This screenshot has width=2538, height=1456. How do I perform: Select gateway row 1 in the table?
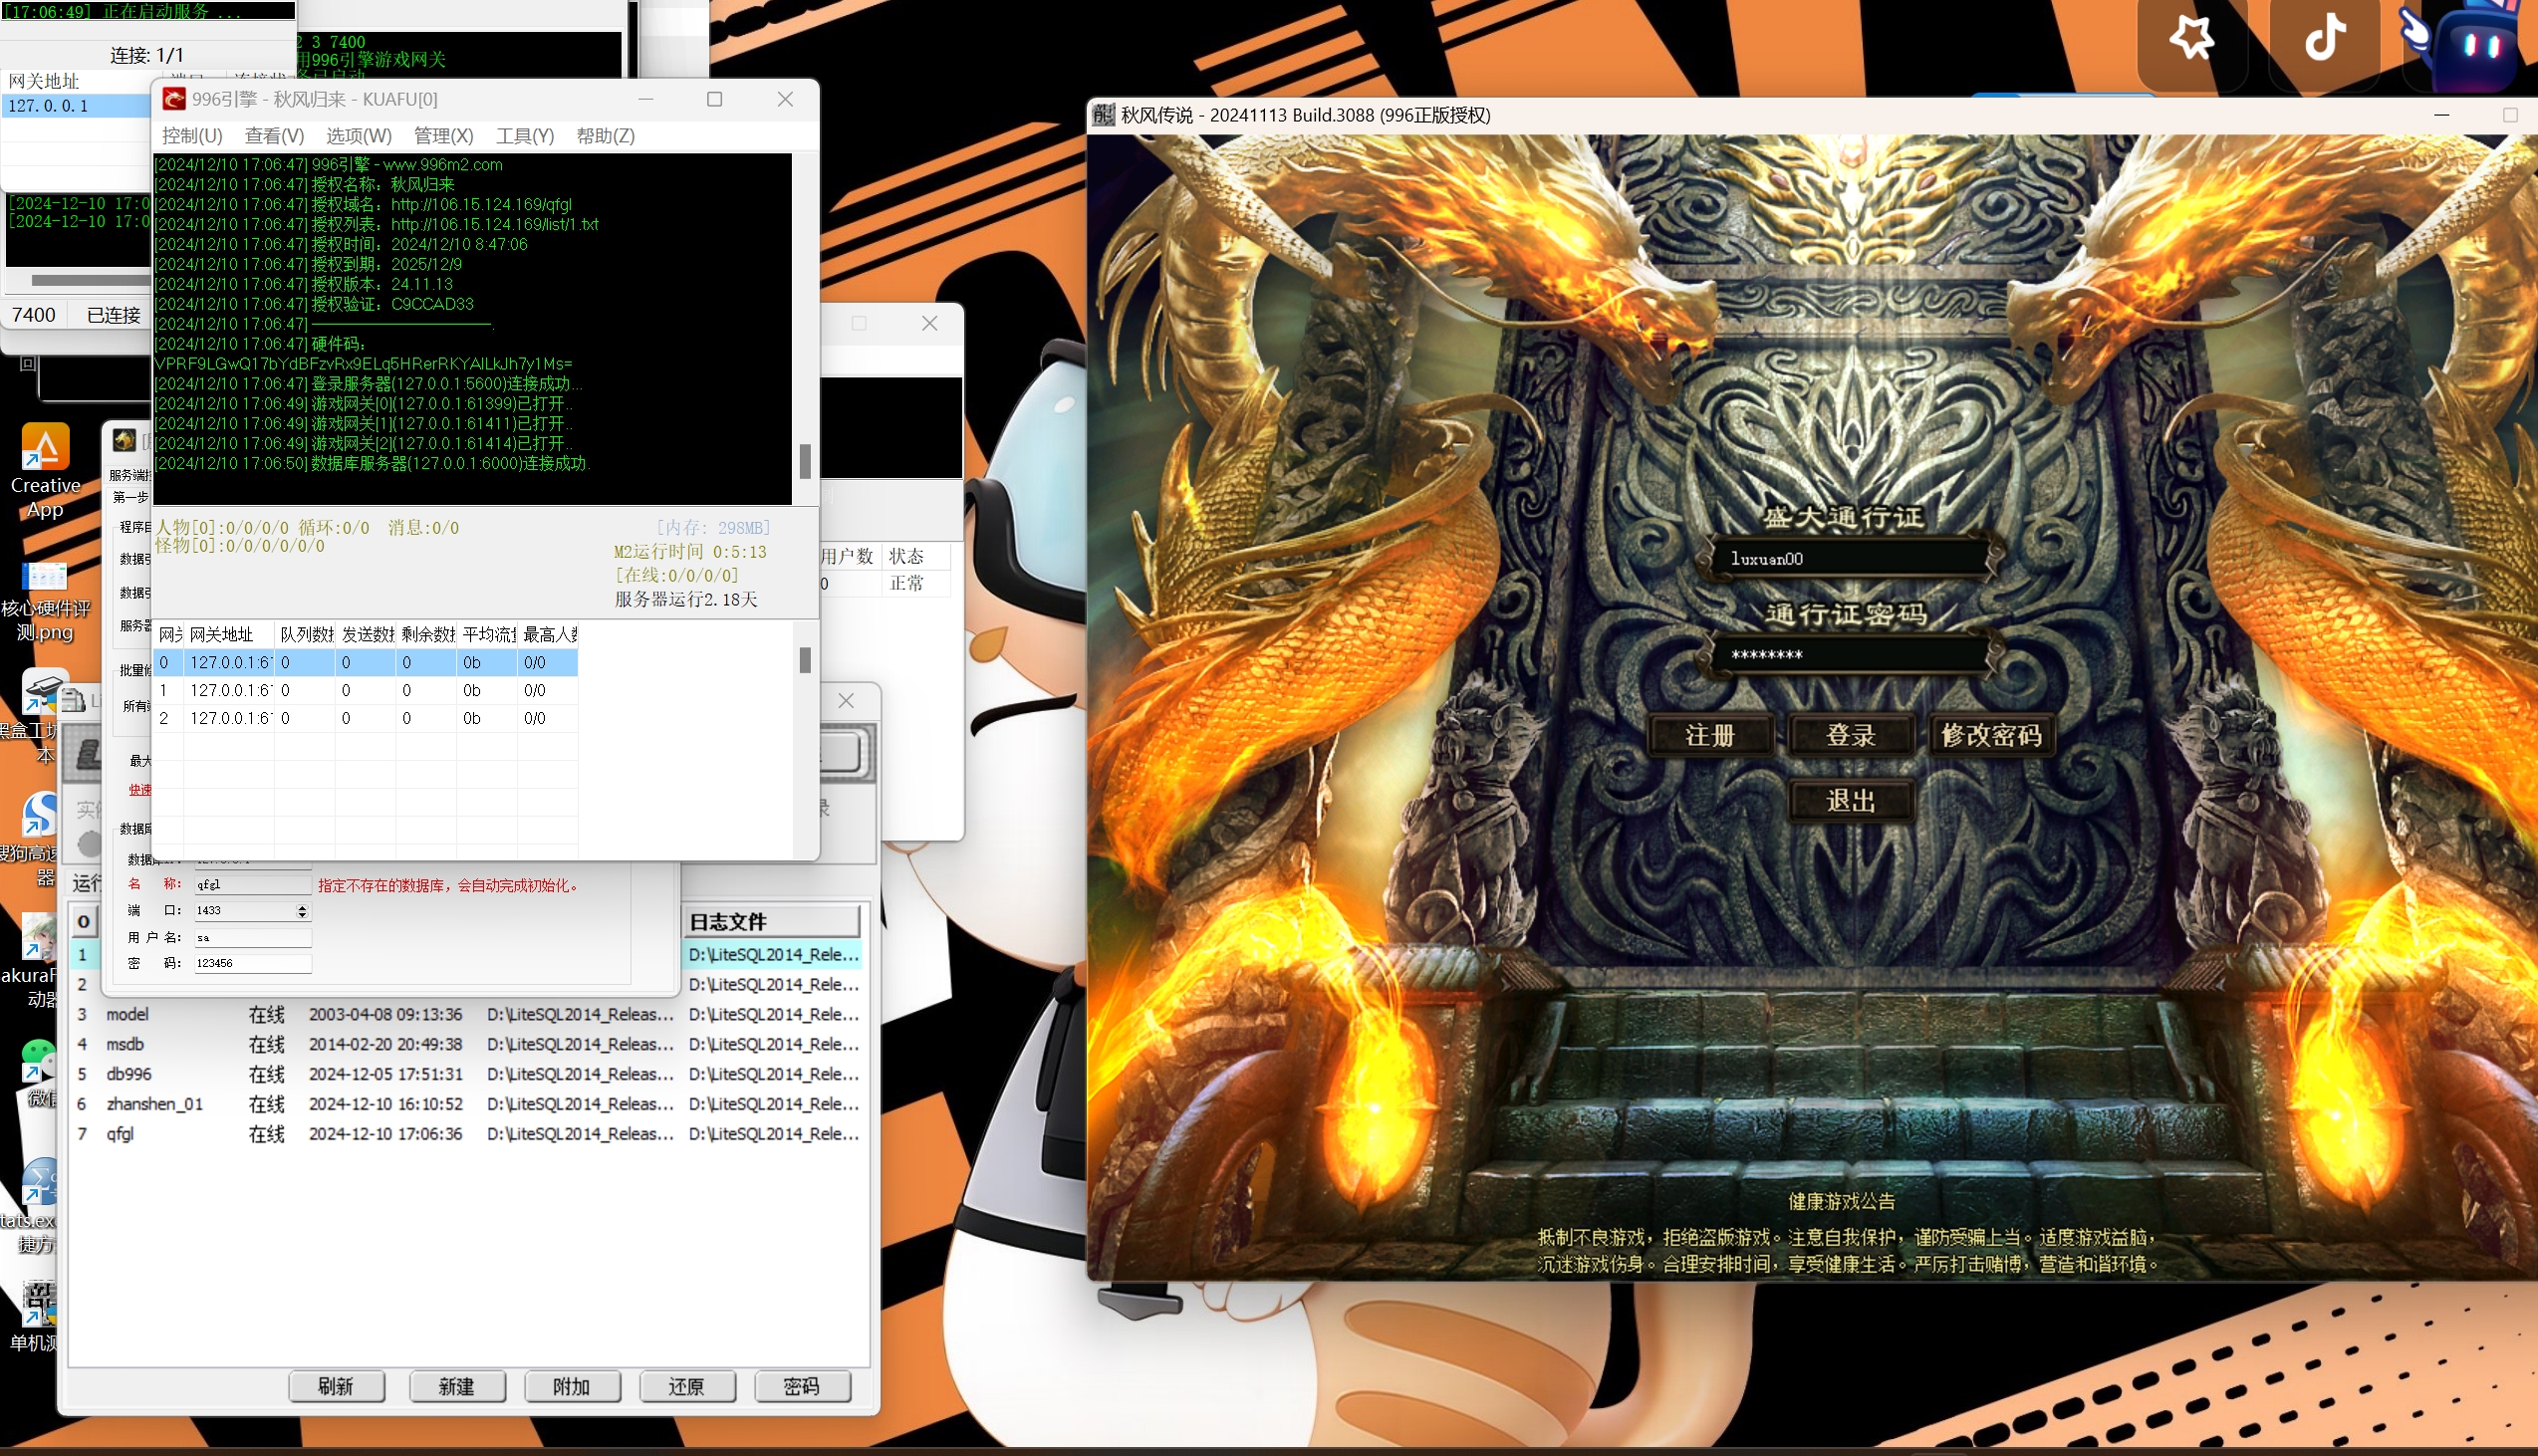[x=366, y=691]
